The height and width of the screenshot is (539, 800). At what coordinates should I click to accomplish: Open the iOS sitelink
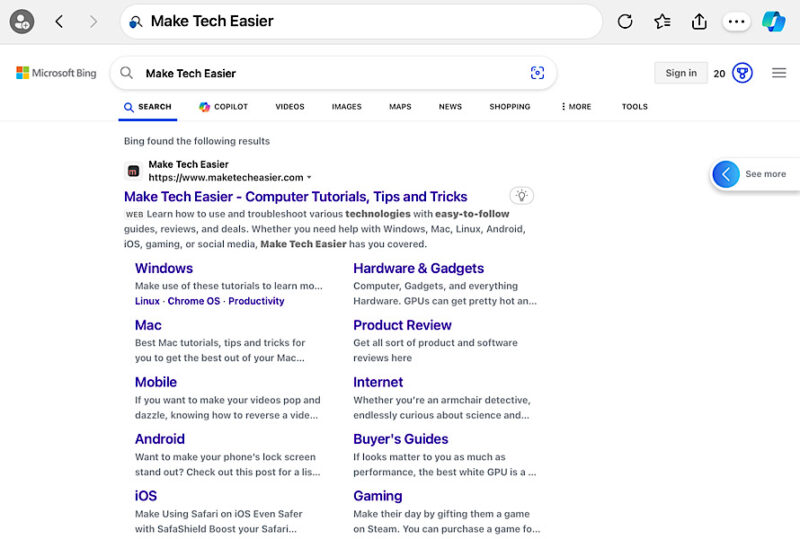pos(145,496)
